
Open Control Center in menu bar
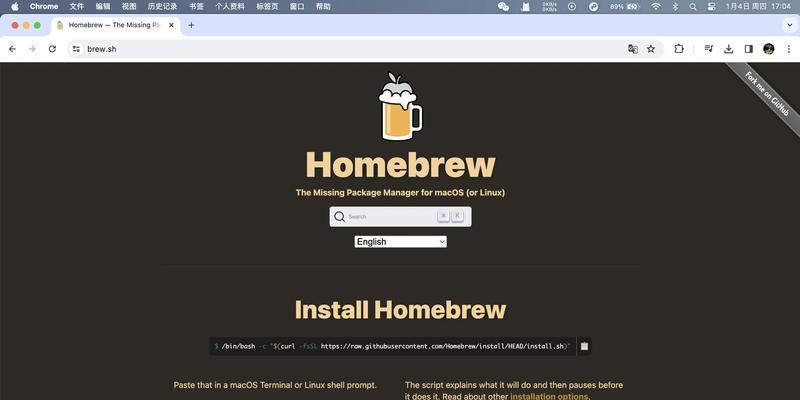tap(711, 7)
